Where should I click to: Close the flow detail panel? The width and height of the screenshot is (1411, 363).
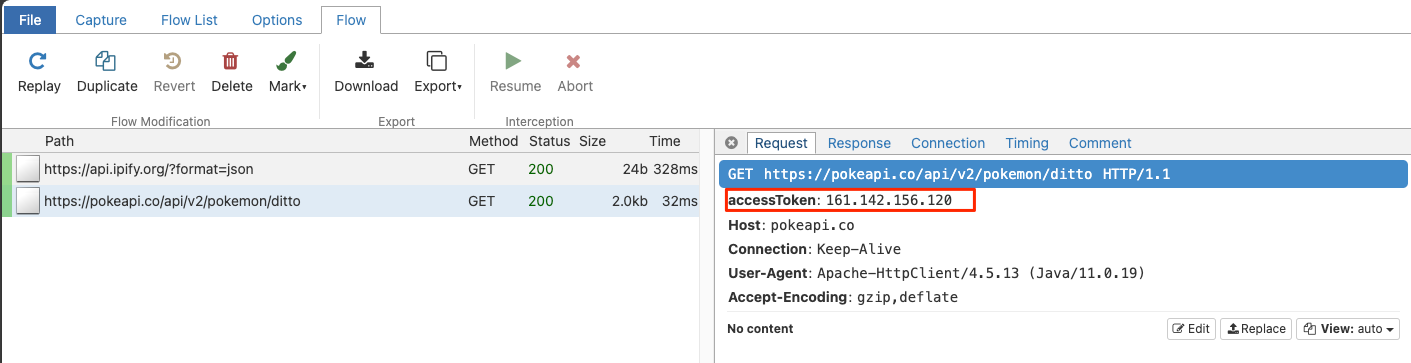click(731, 143)
